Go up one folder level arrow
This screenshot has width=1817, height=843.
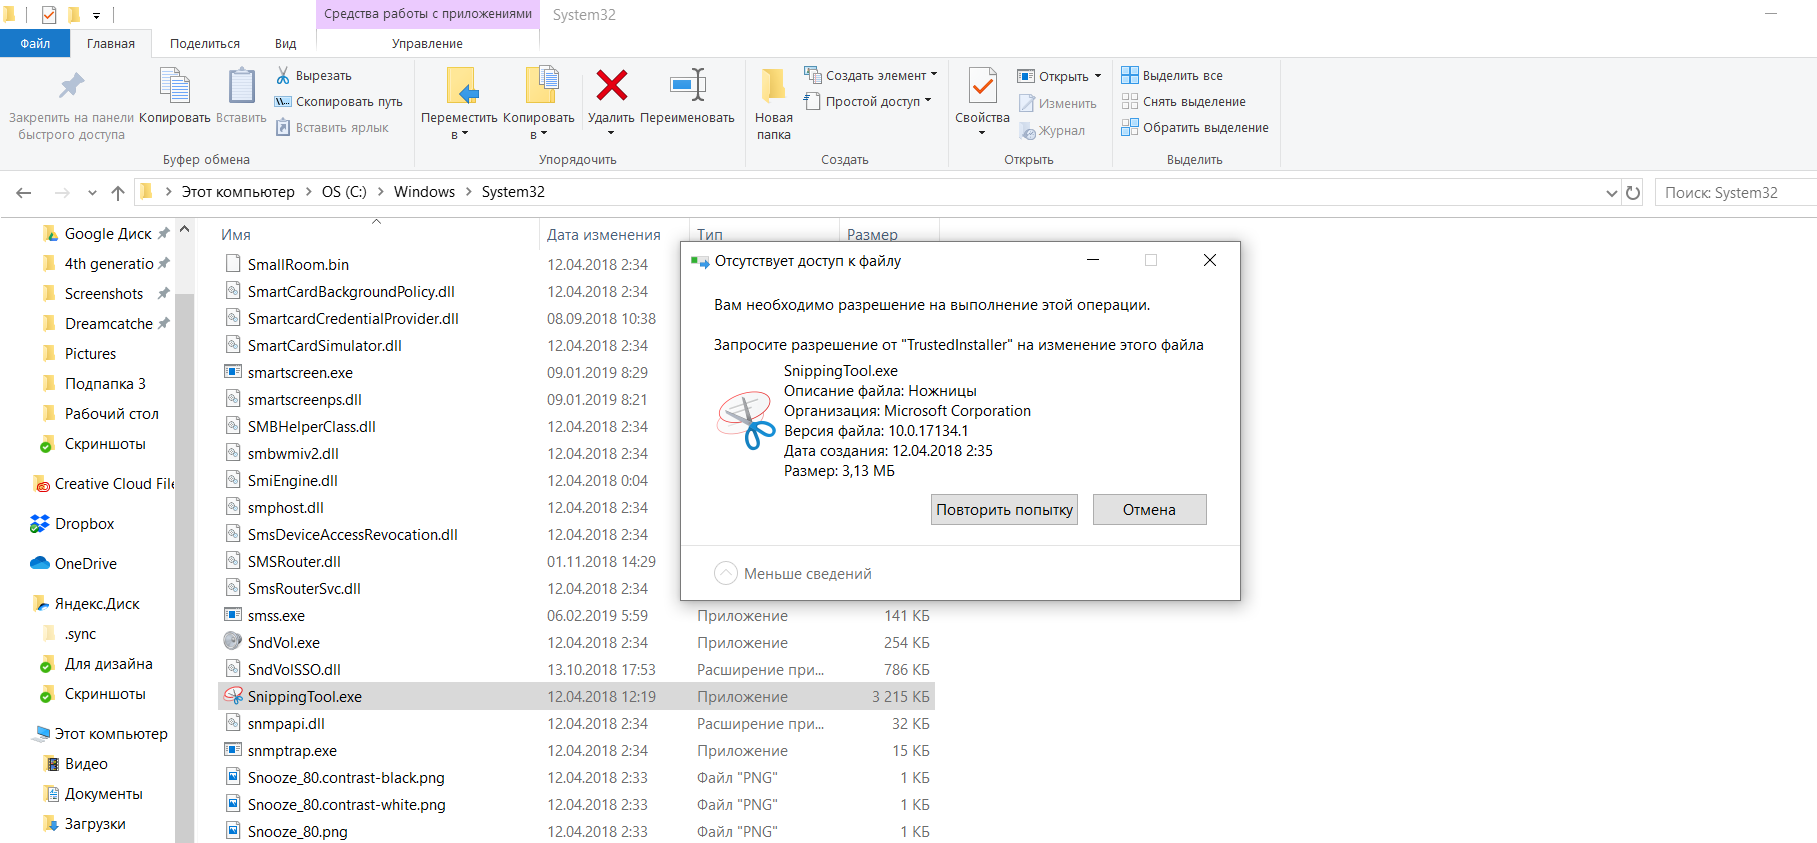pyautogui.click(x=118, y=192)
